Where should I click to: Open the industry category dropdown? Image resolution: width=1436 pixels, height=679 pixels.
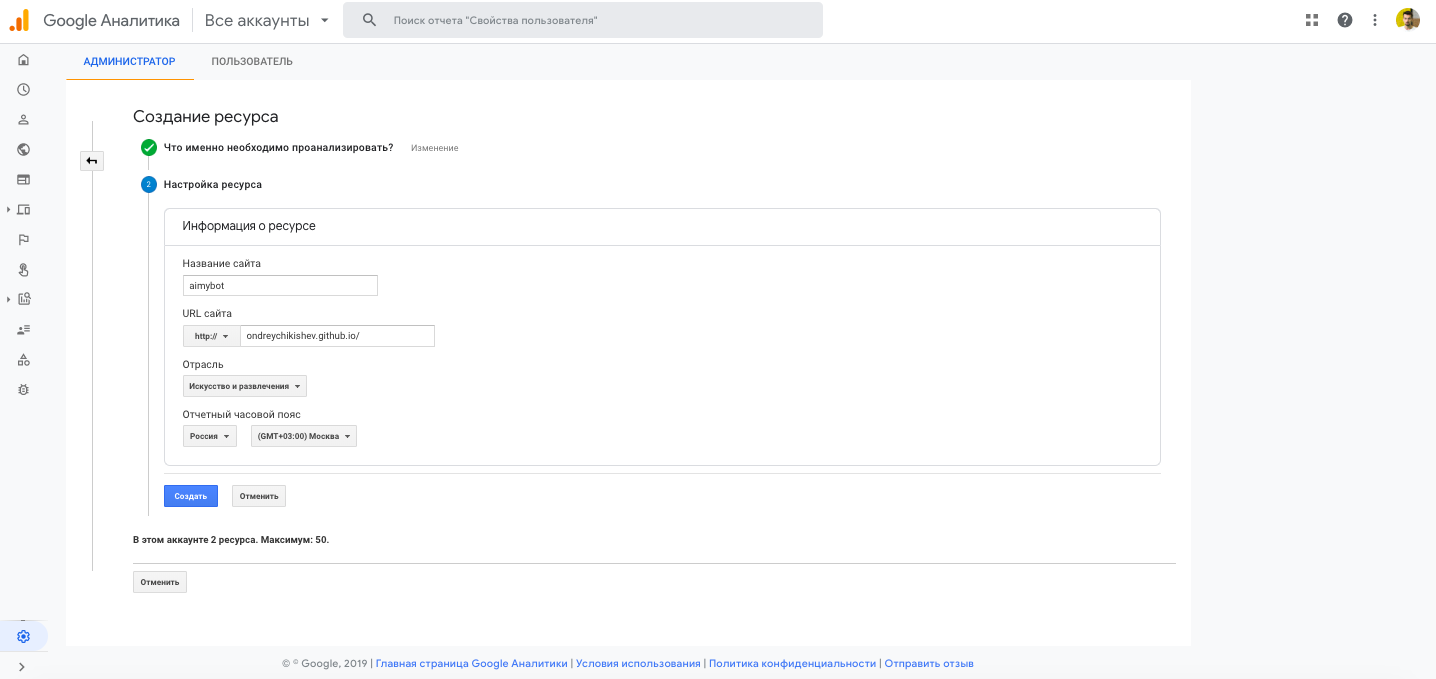[244, 386]
